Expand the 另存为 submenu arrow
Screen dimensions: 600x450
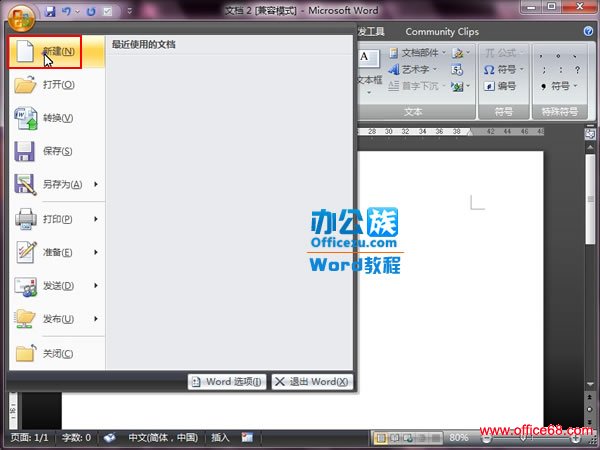pyautogui.click(x=96, y=184)
